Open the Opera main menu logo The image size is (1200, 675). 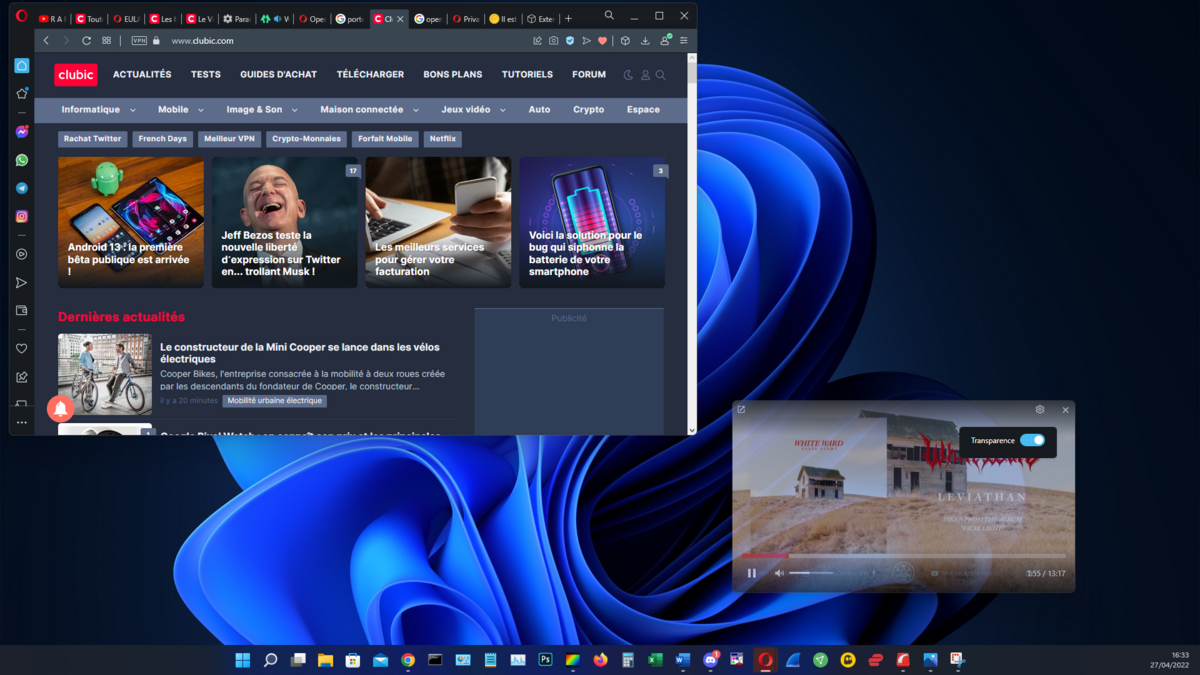22,16
